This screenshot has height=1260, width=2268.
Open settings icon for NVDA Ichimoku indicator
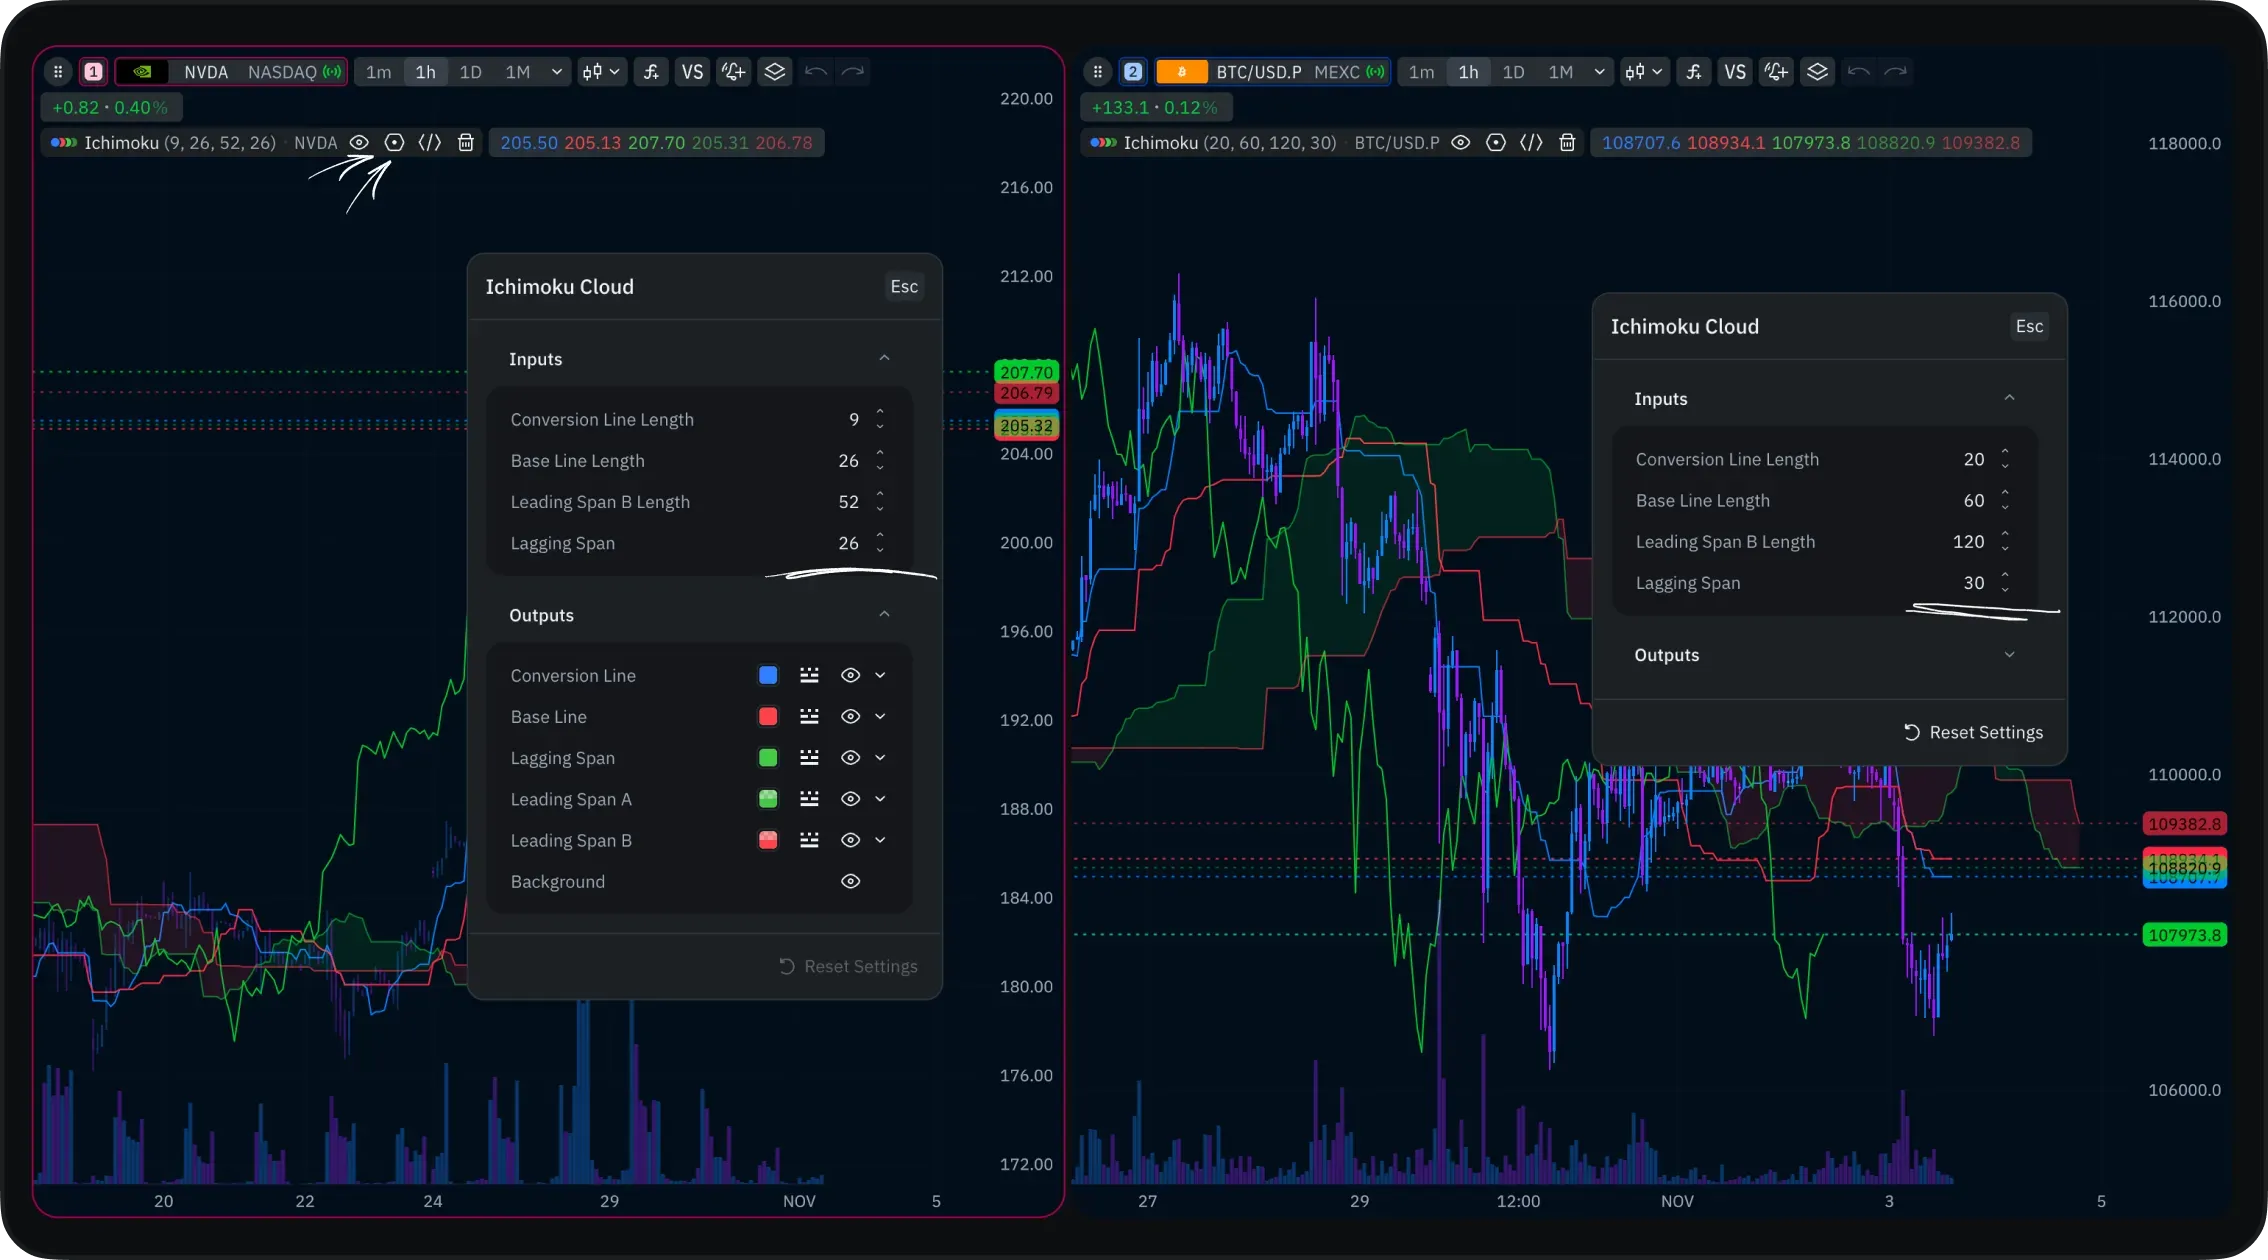(x=394, y=143)
